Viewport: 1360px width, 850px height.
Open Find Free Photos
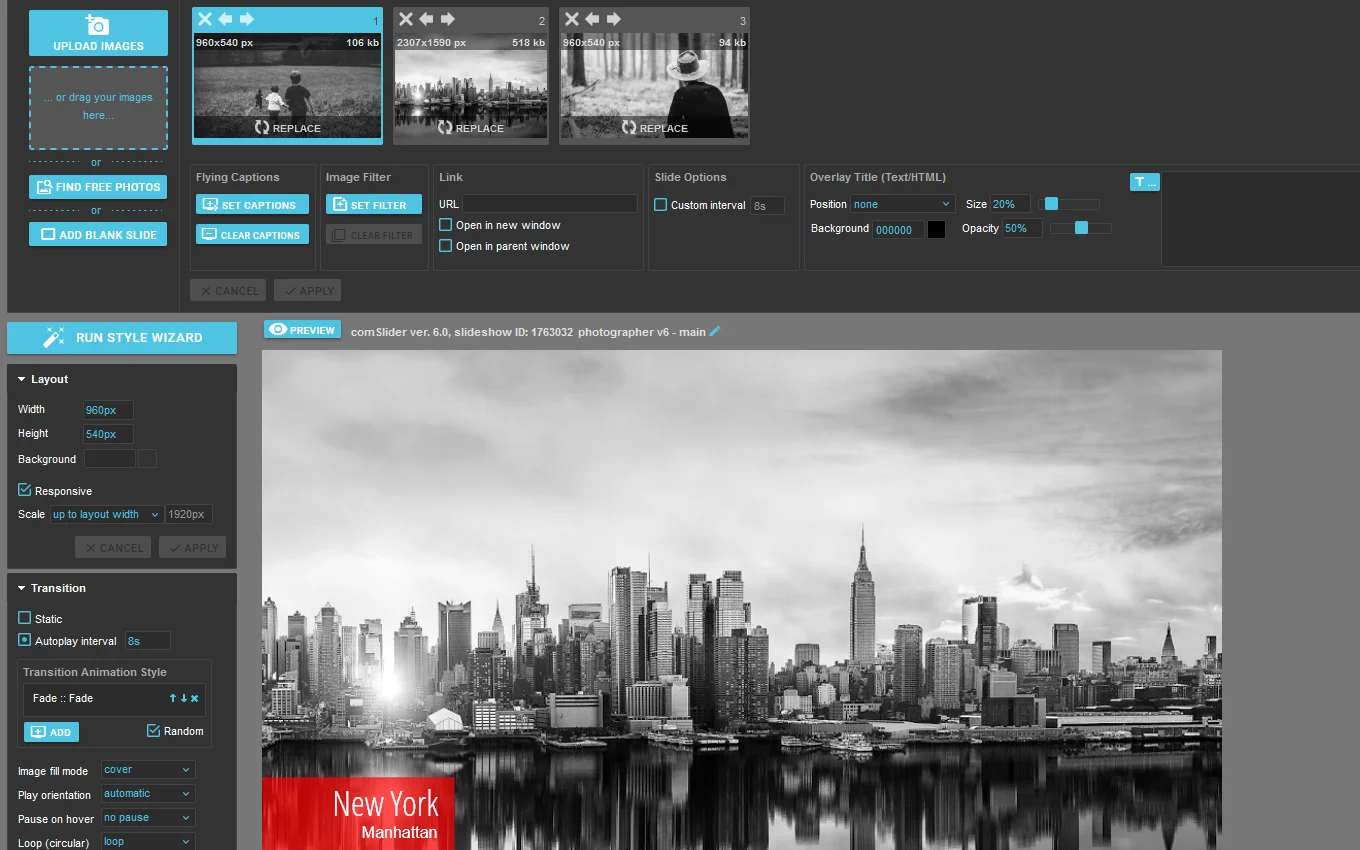point(98,187)
